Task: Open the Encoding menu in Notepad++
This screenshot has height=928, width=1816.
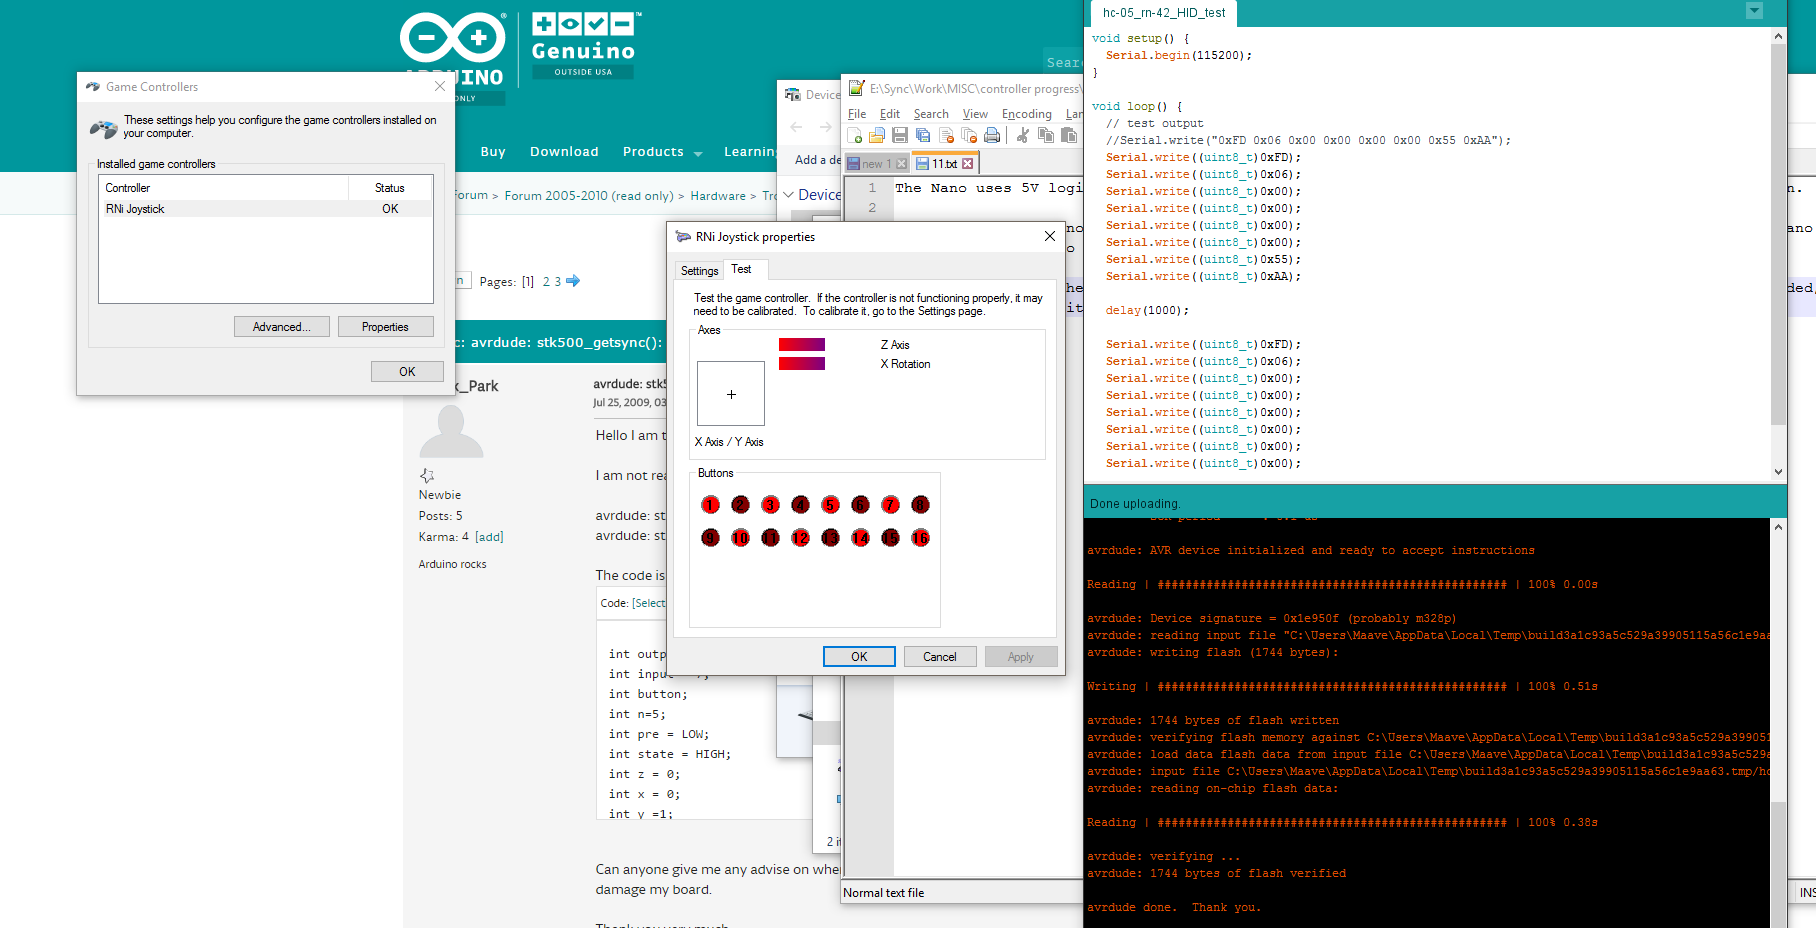Action: click(x=1027, y=114)
